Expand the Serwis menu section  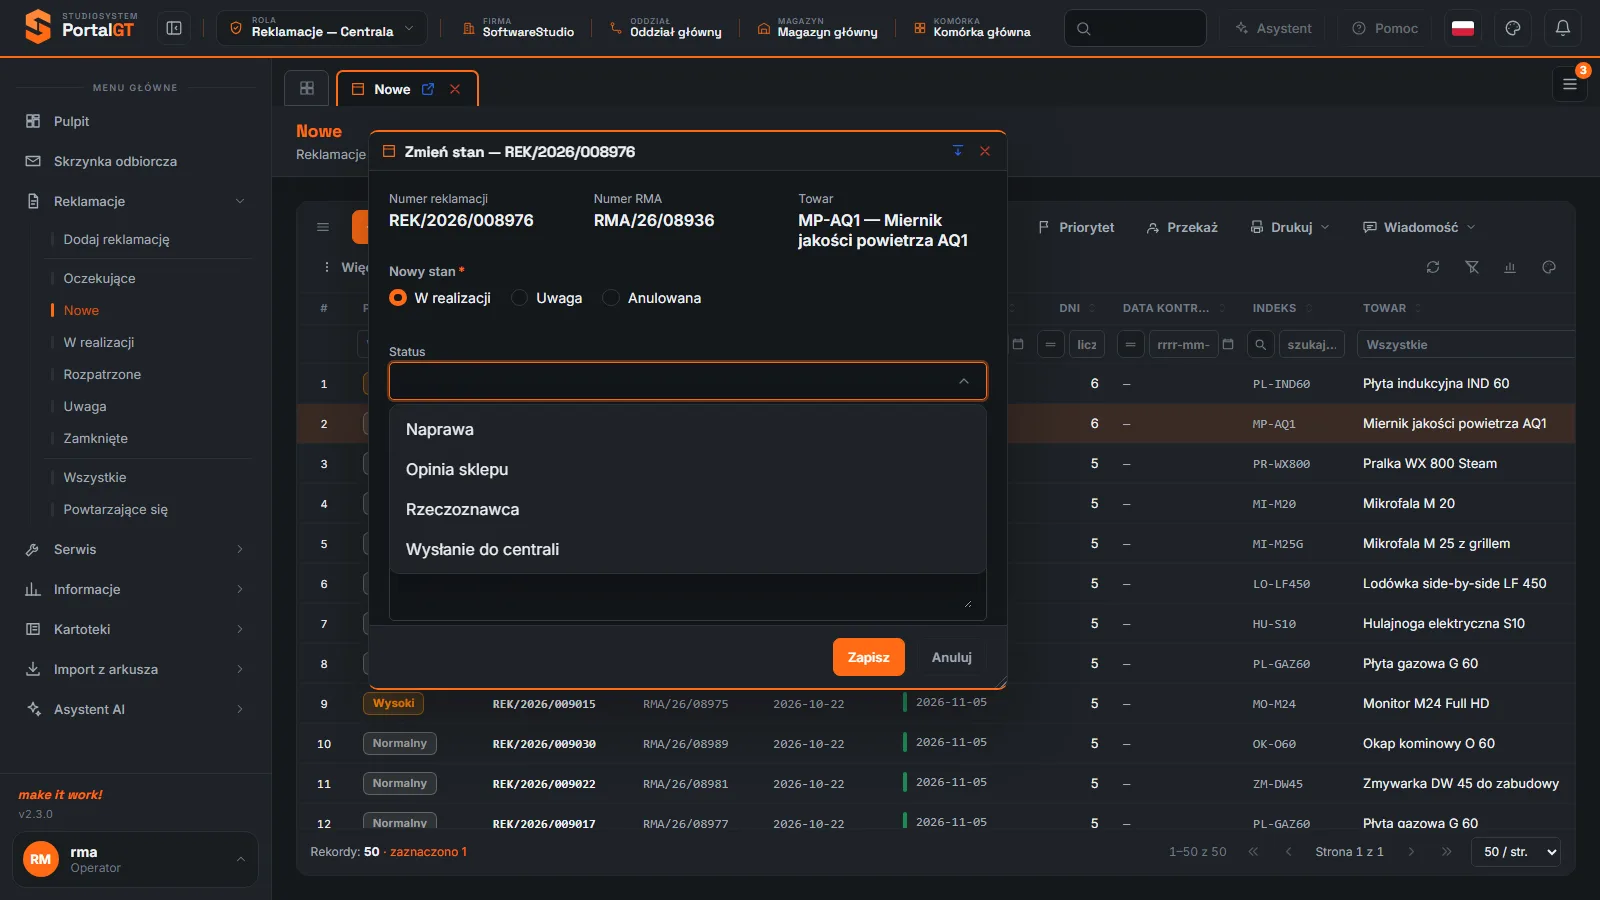[x=136, y=549]
